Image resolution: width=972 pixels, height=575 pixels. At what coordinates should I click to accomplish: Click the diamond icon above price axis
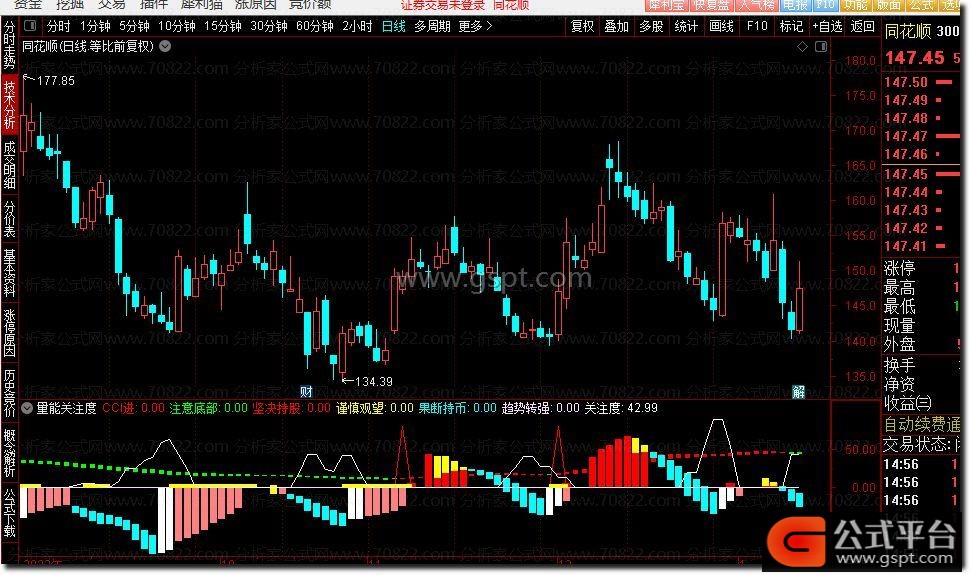tap(802, 46)
